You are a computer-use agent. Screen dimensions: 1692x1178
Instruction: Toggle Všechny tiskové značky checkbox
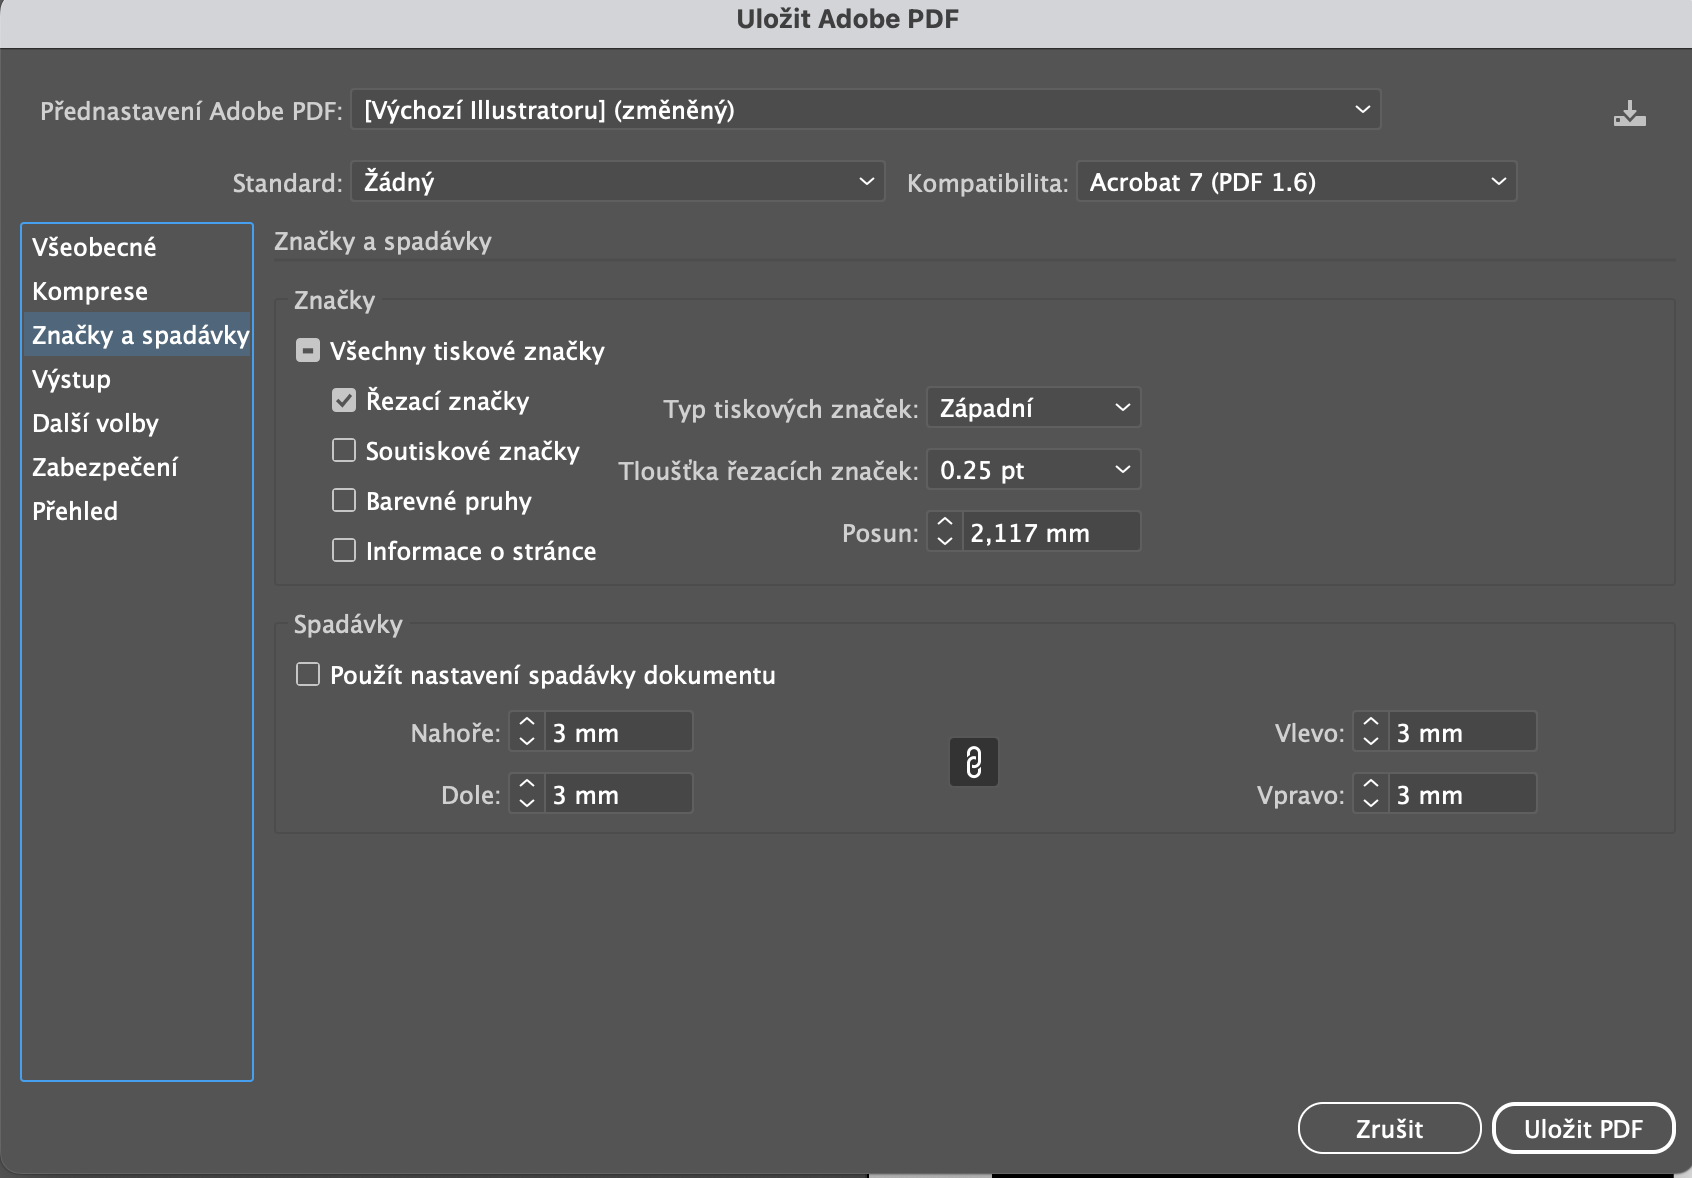308,351
